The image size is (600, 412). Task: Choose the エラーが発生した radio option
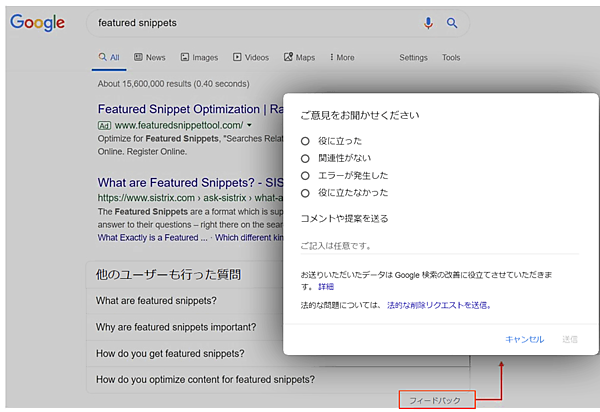coord(306,175)
